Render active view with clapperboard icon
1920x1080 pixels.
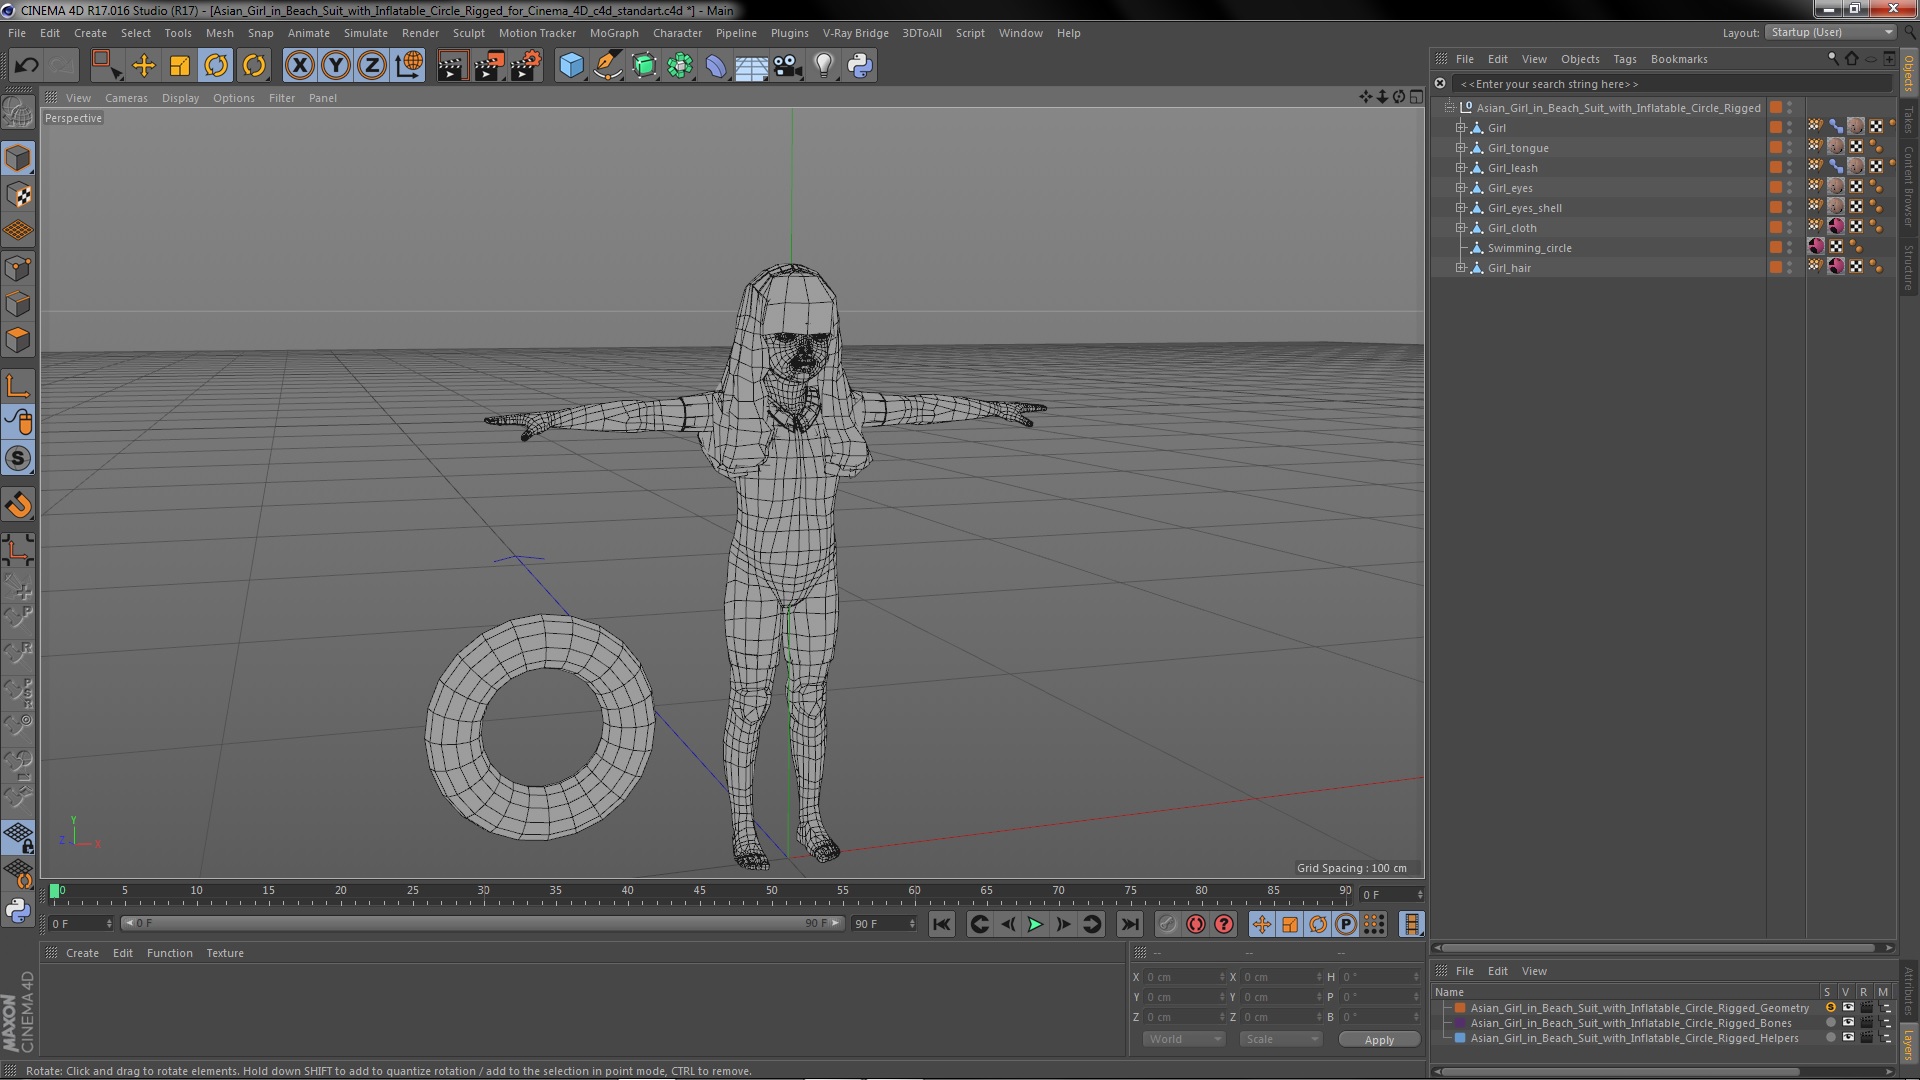452,66
